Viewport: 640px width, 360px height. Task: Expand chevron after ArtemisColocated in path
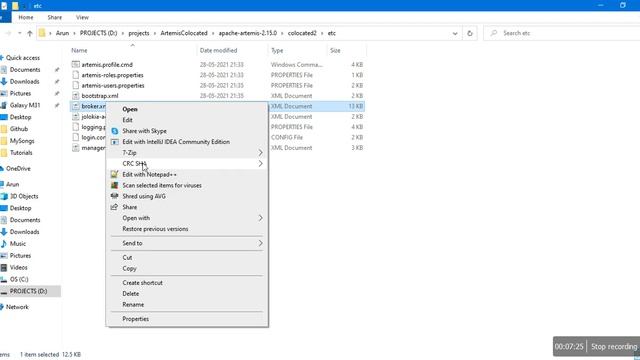point(213,33)
